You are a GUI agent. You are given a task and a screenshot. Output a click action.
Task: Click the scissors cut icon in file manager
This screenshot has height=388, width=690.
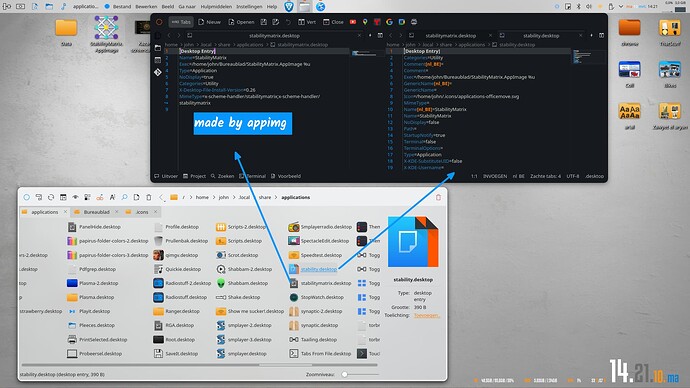click(100, 197)
